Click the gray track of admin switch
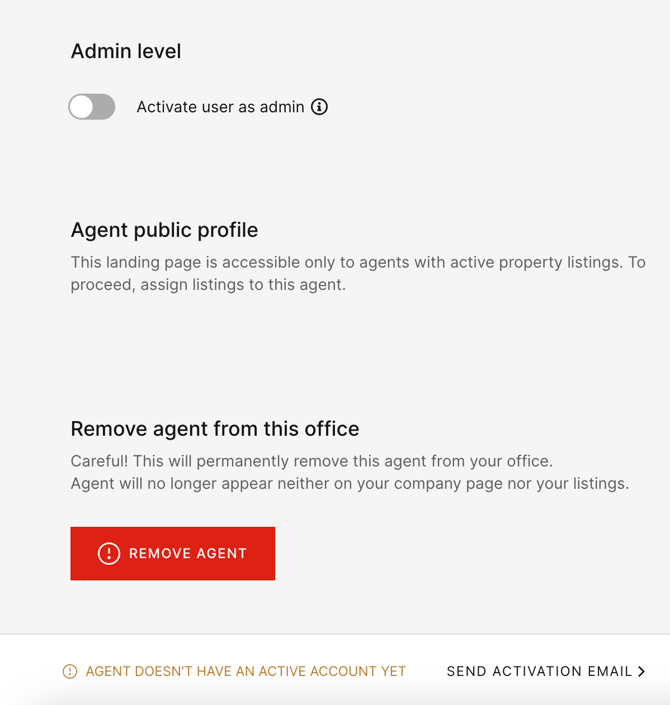Viewport: 670px width, 705px height. [x=104, y=107]
